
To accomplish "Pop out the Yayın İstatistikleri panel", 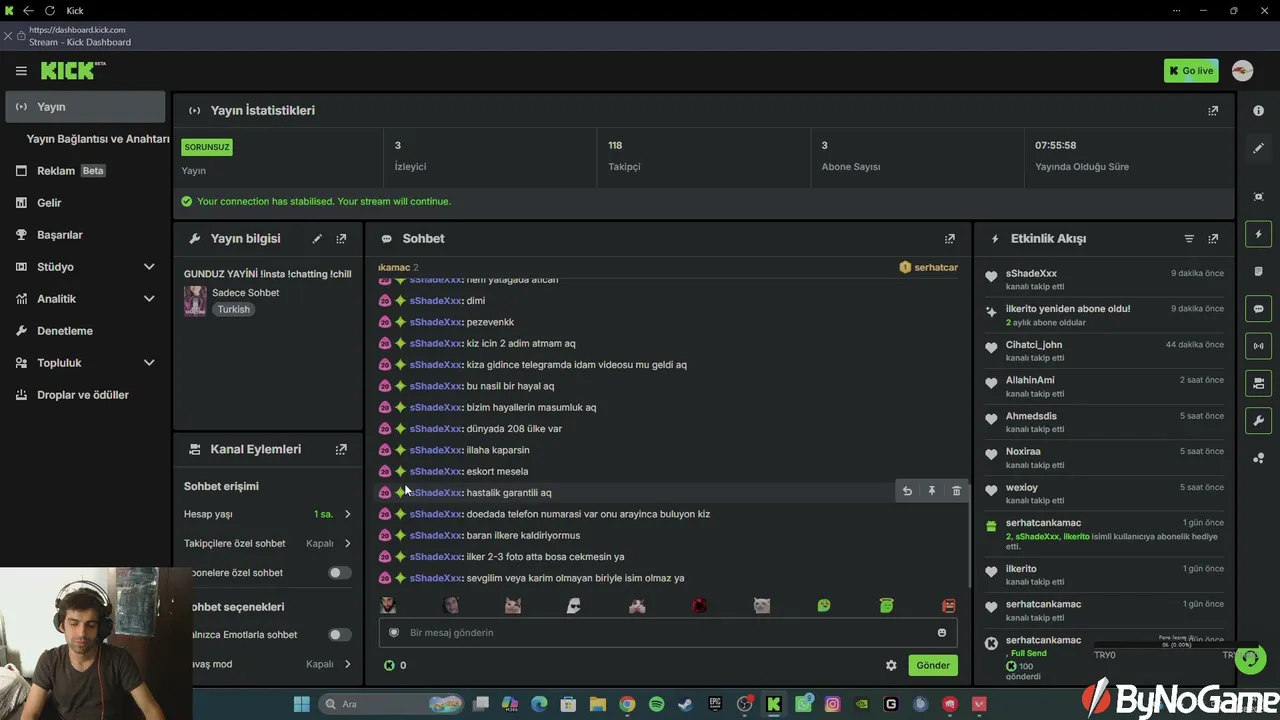I will pos(1213,111).
